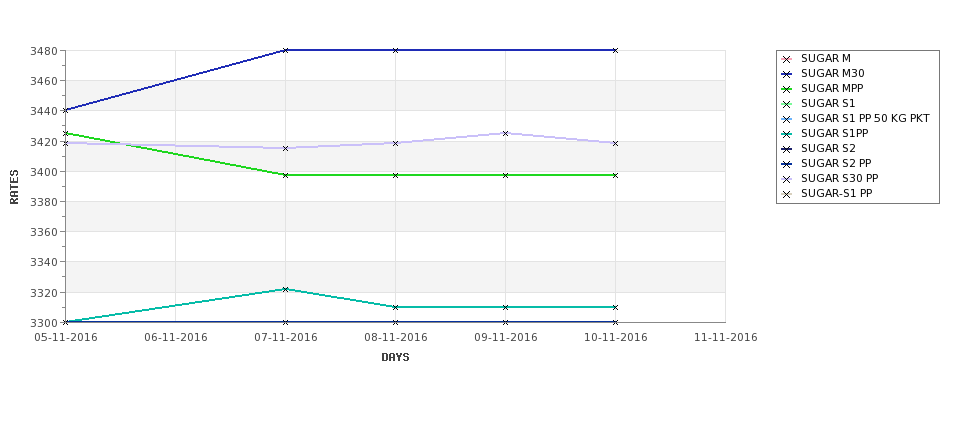Click the SUGAR S30 PP lavender legend marker
The height and width of the screenshot is (429, 975).
[x=787, y=179]
